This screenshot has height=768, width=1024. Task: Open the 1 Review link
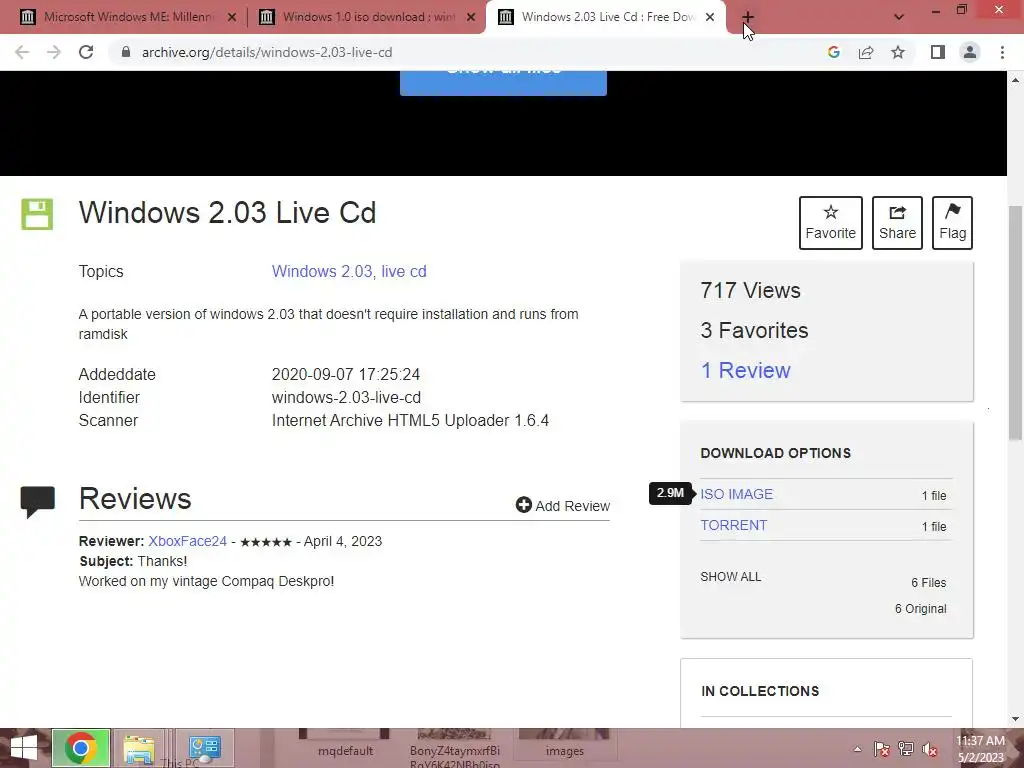745,370
